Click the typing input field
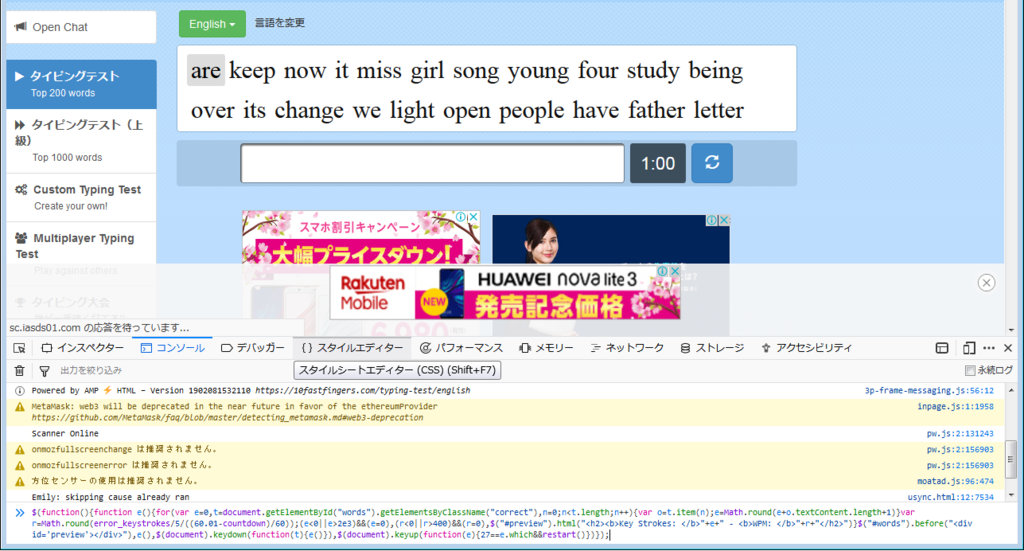1024x551 pixels. point(432,163)
